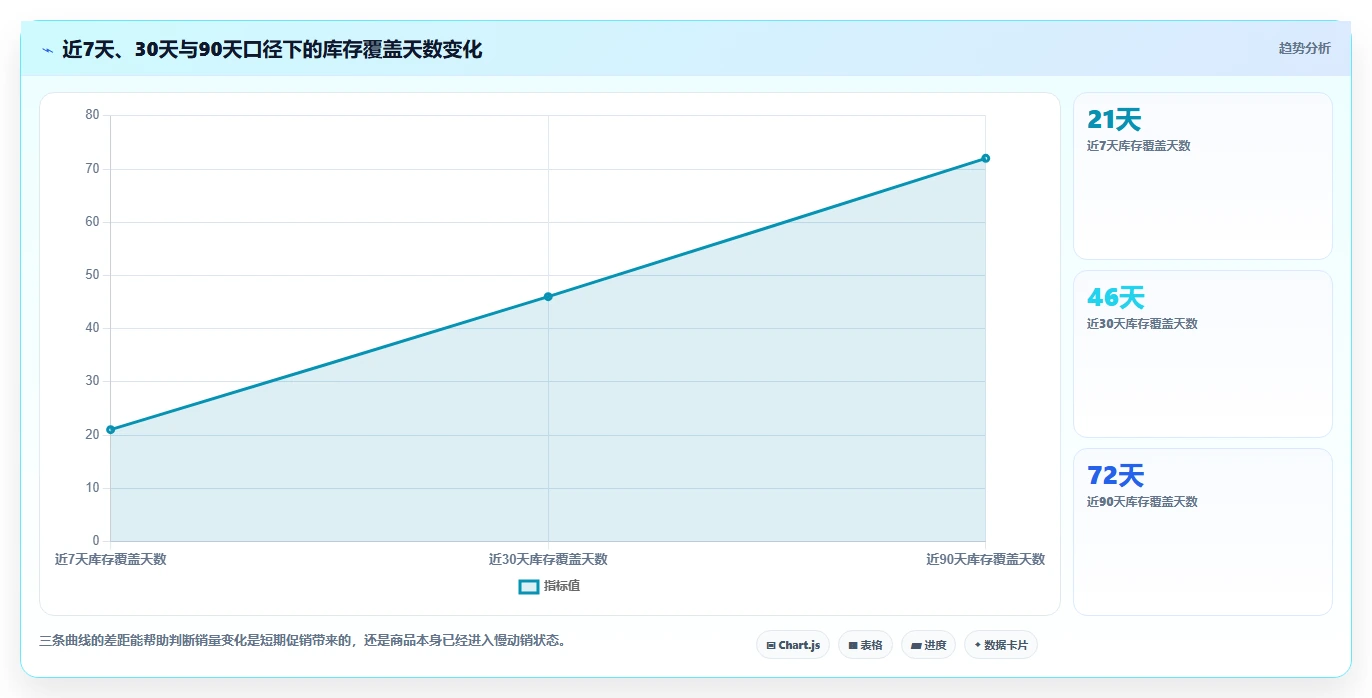Screen dimensions: 1372x698
Task: Select the 表格 chip button
Action: tap(865, 645)
